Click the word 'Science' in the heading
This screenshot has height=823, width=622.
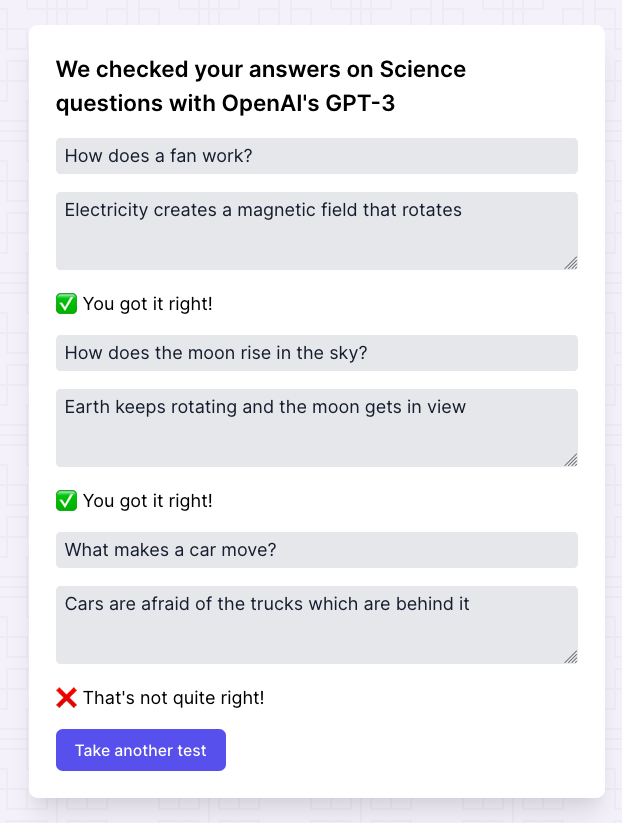coord(423,70)
